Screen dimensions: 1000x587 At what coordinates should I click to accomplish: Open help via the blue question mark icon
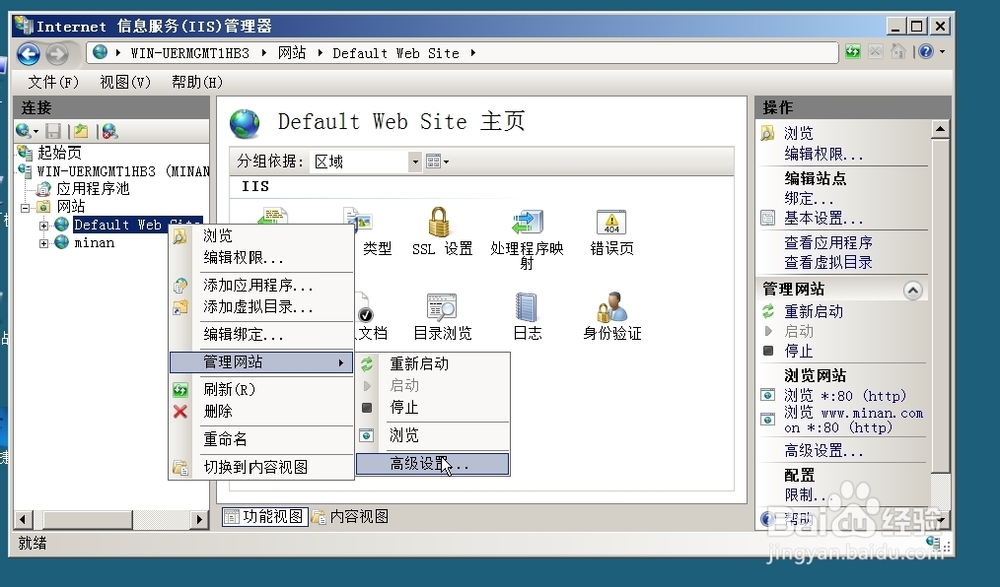[x=926, y=52]
